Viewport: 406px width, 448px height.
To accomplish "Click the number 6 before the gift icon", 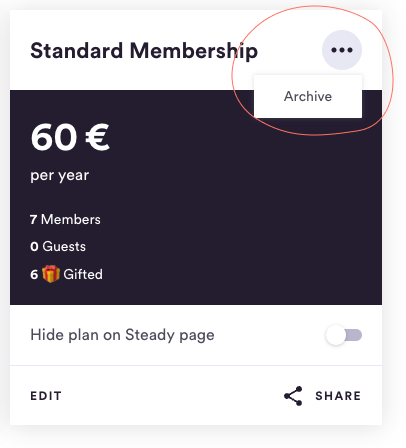I will coord(34,275).
